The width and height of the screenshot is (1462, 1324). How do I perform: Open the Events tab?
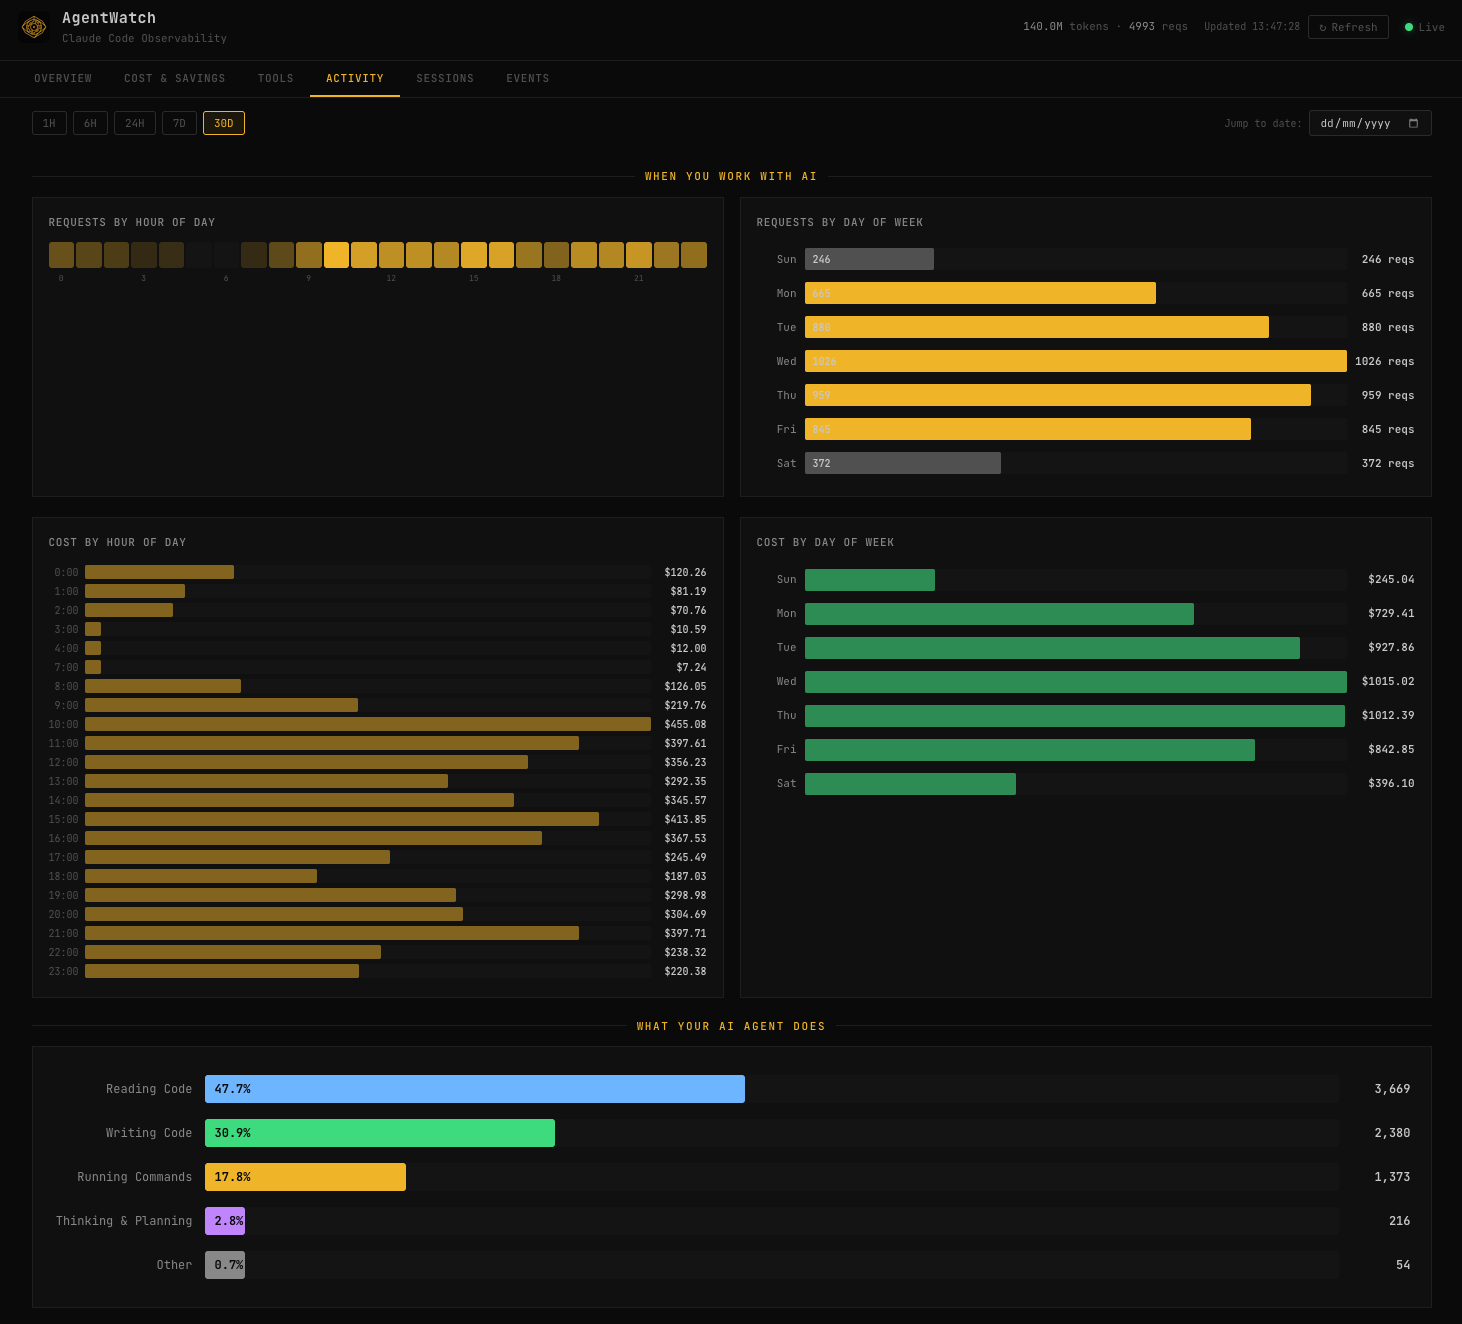pyautogui.click(x=528, y=78)
